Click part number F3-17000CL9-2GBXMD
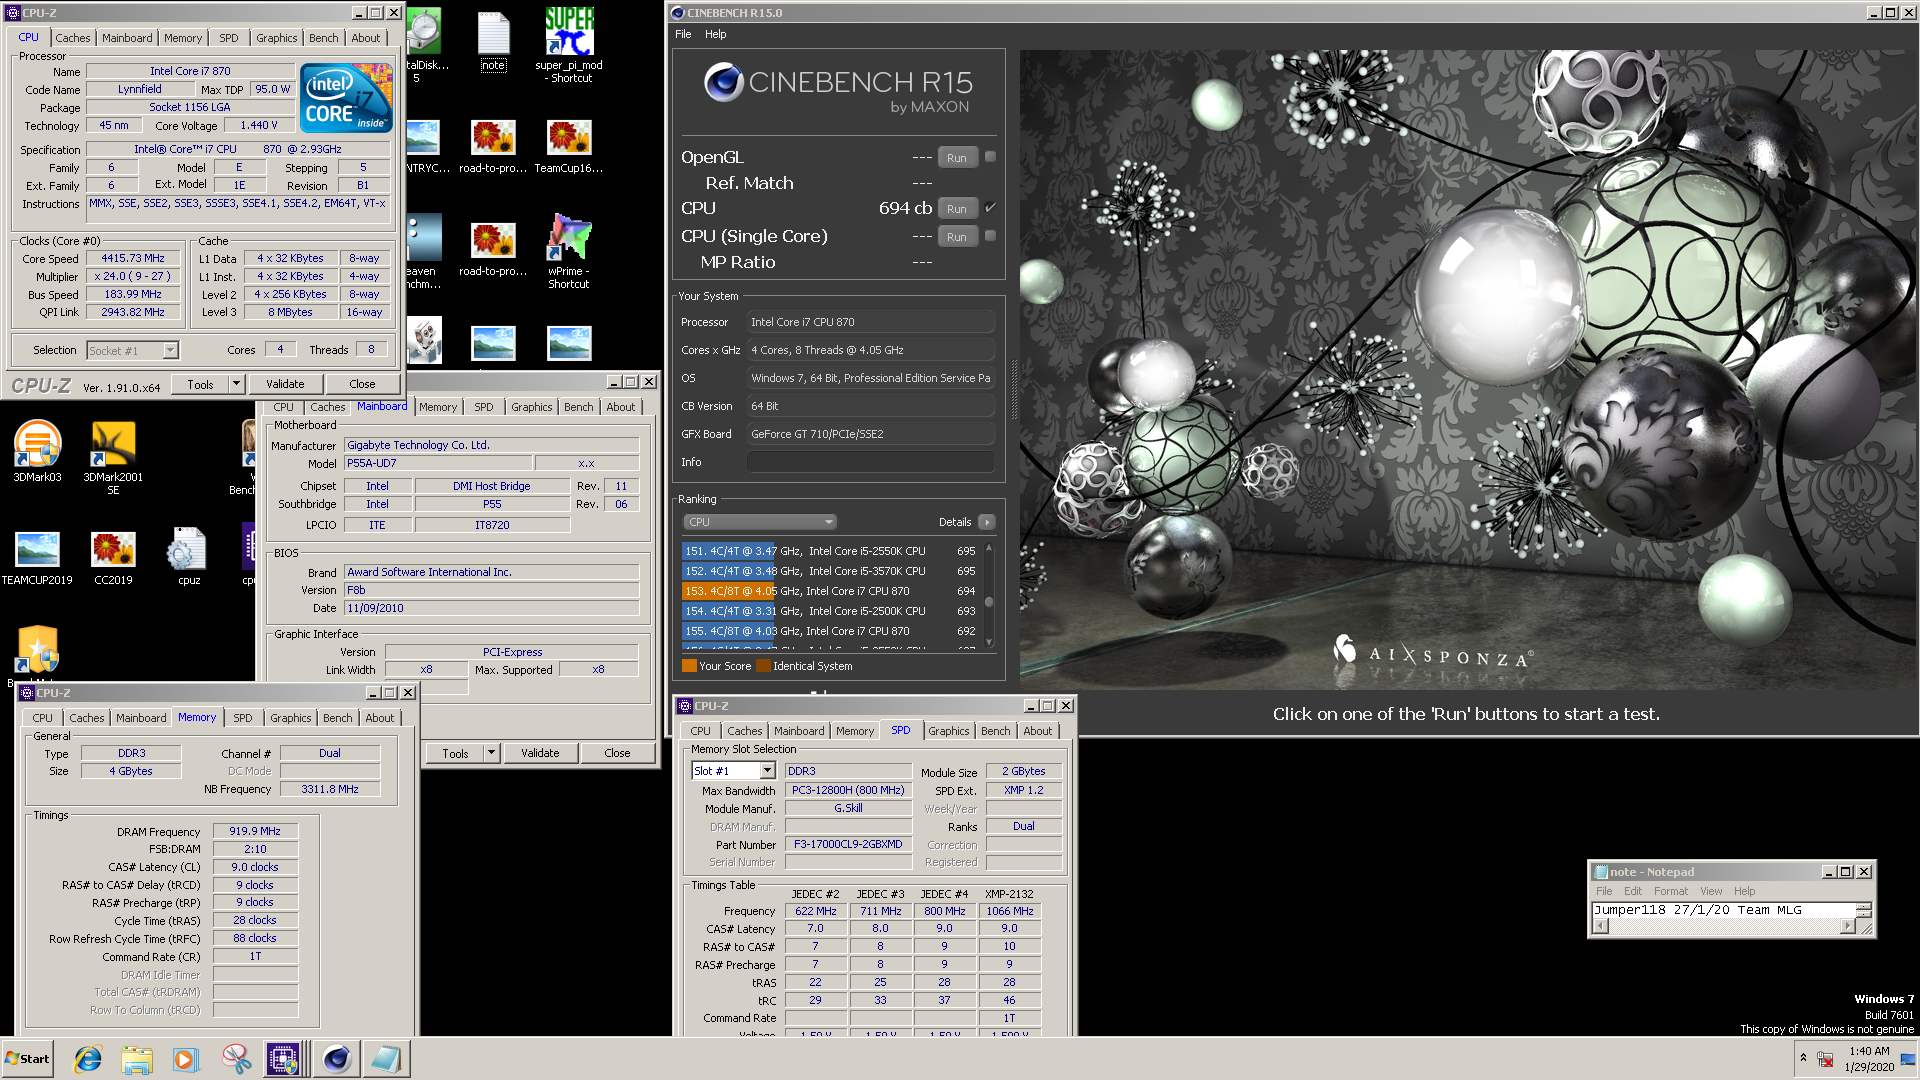1920x1080 pixels. 848,844
